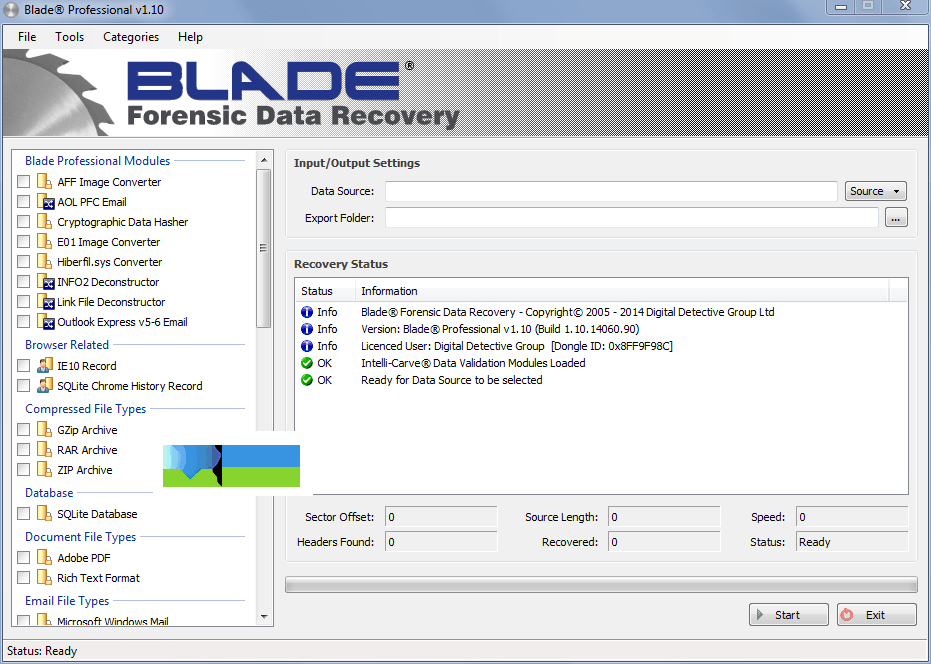This screenshot has height=664, width=931.
Task: Enable the AFF Image Converter checkbox
Action: coord(23,181)
